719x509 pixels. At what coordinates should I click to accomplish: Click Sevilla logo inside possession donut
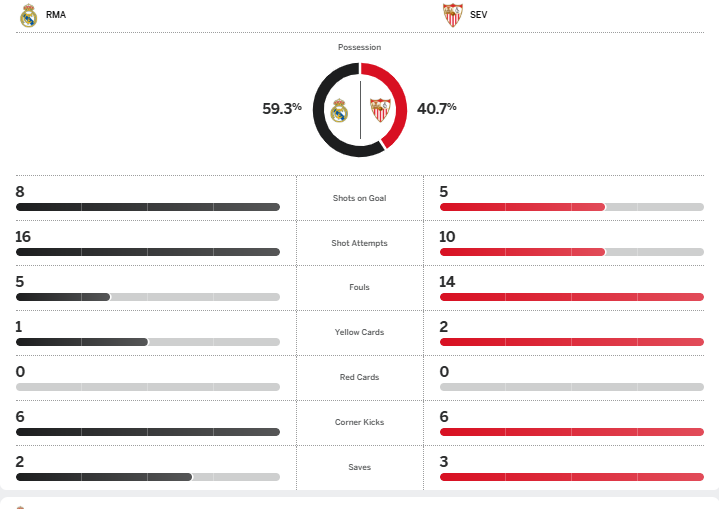[x=381, y=110]
